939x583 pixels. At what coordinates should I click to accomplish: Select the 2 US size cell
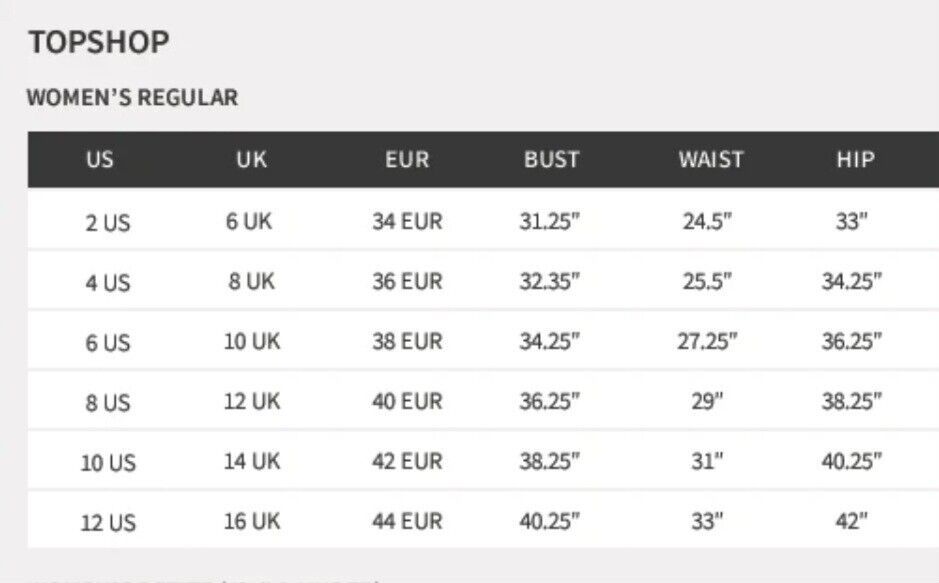click(x=108, y=223)
